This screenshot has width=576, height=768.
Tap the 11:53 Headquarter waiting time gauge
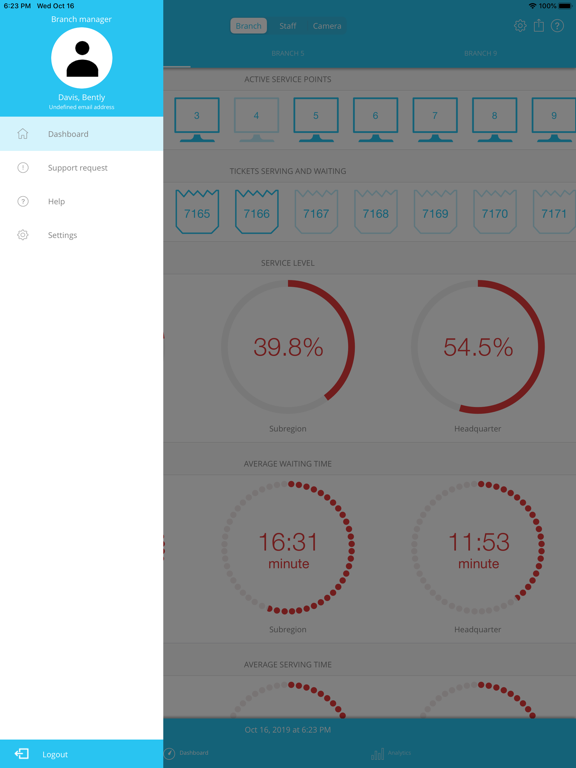click(x=478, y=548)
